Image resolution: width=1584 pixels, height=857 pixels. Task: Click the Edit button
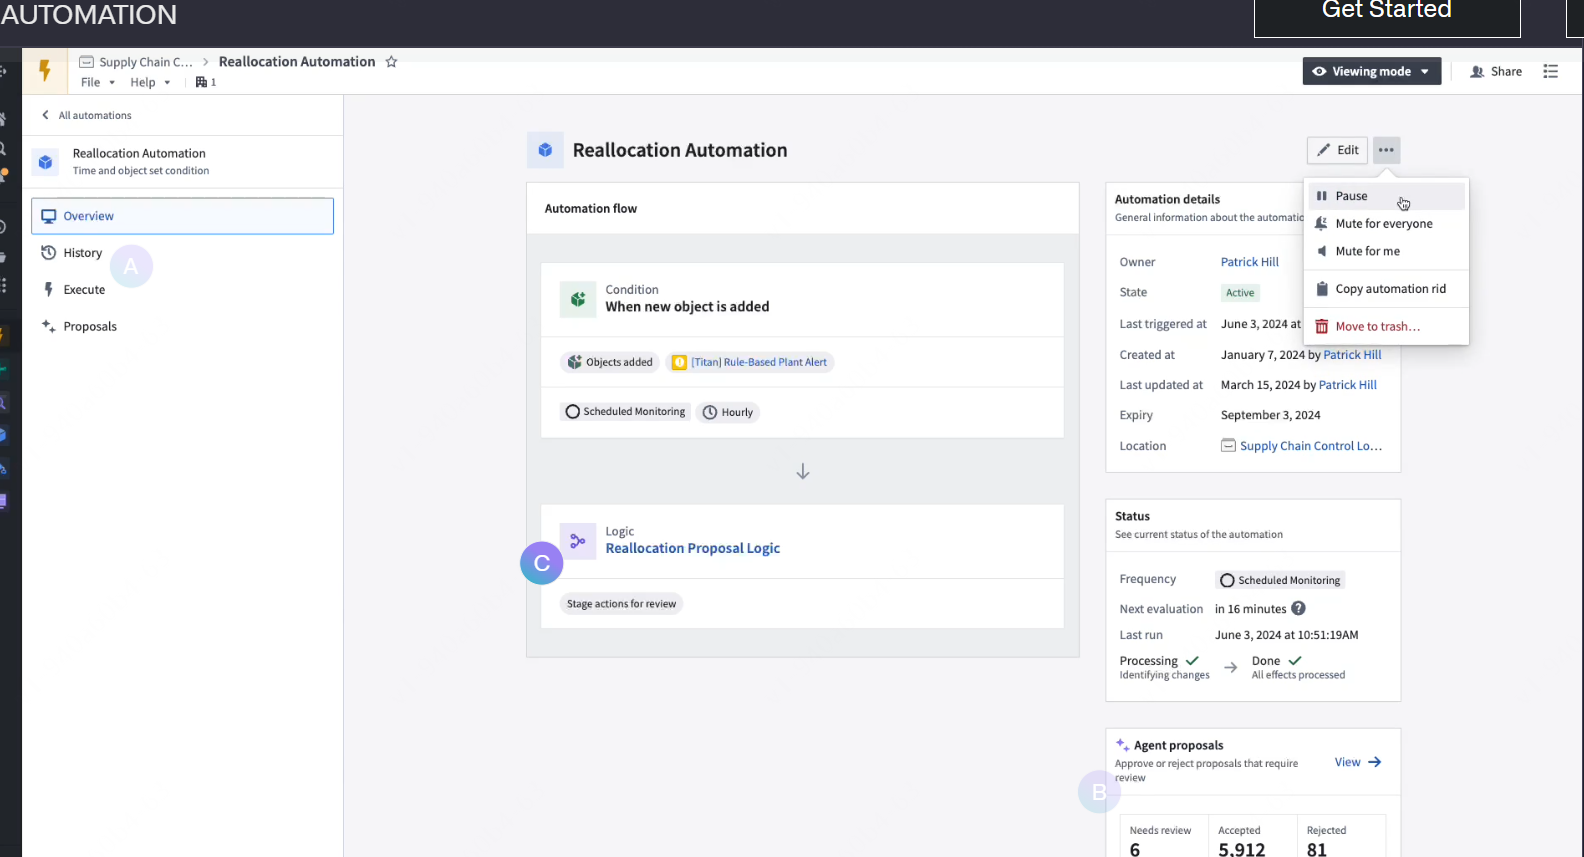[1337, 150]
